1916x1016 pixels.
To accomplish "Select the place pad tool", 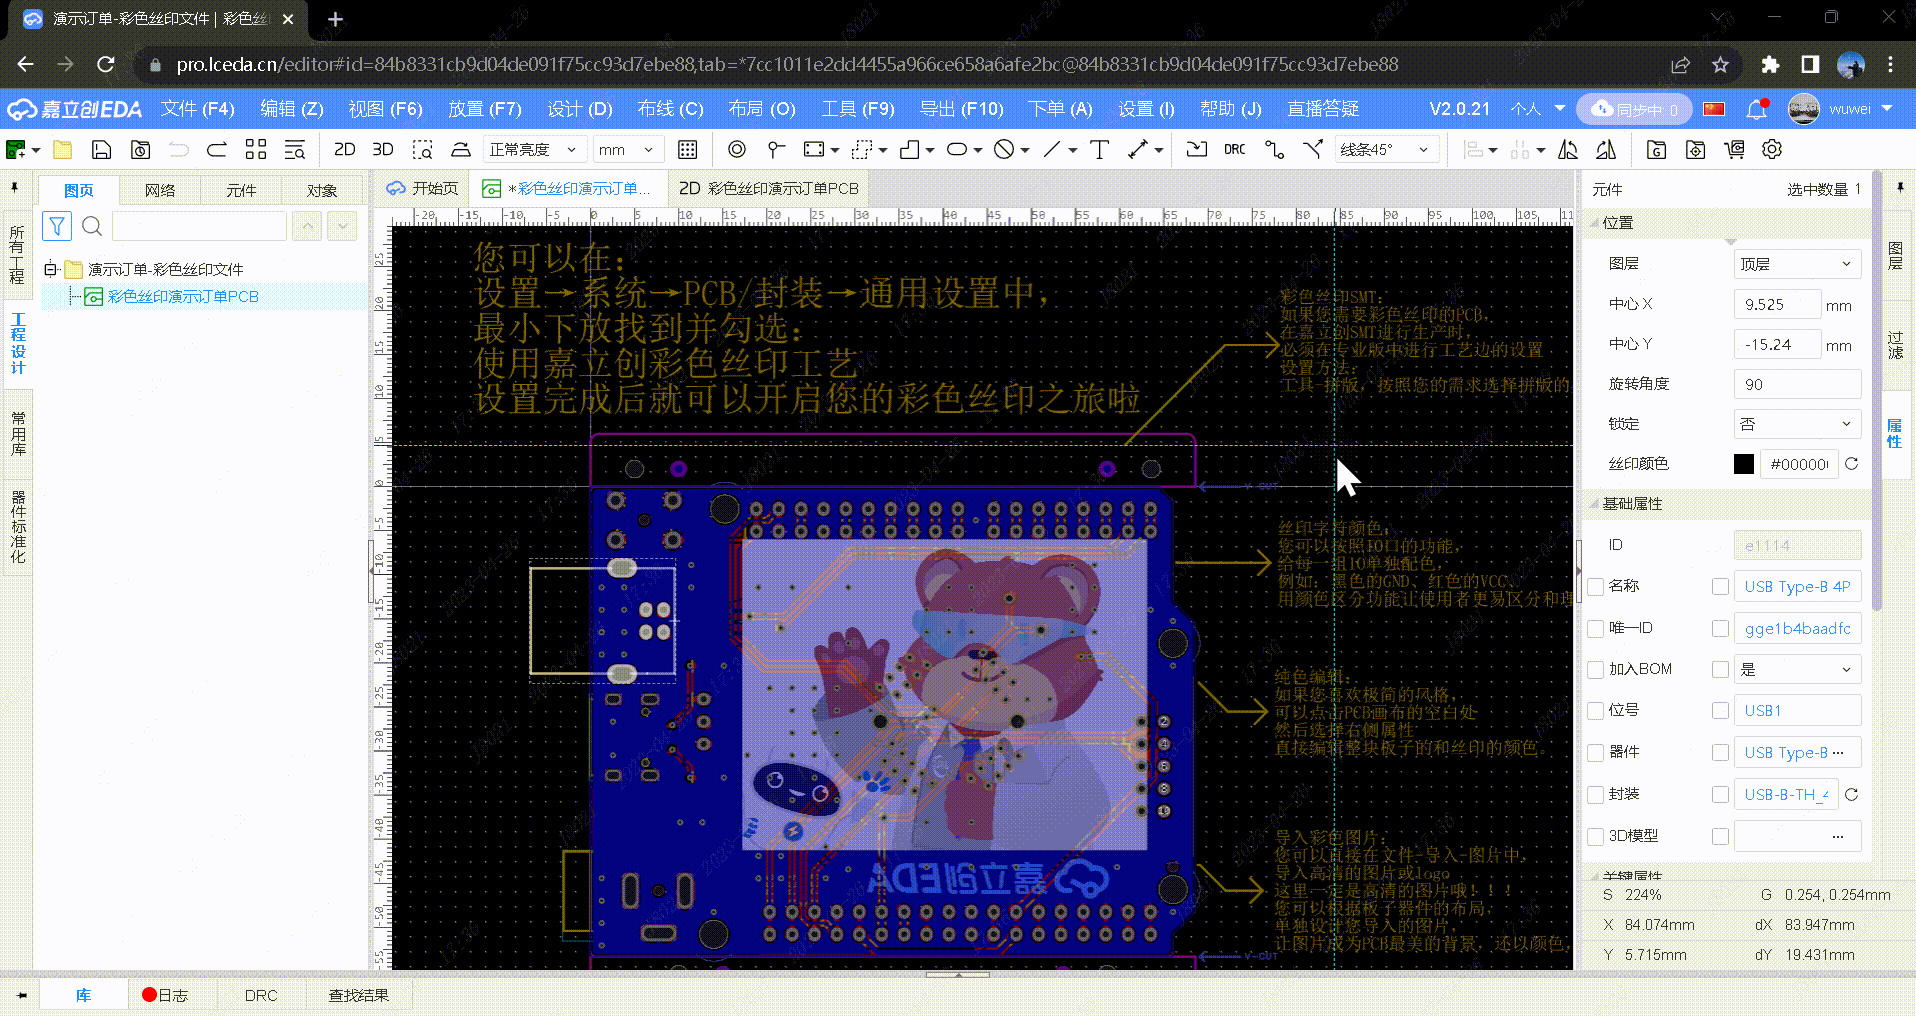I will click(737, 150).
